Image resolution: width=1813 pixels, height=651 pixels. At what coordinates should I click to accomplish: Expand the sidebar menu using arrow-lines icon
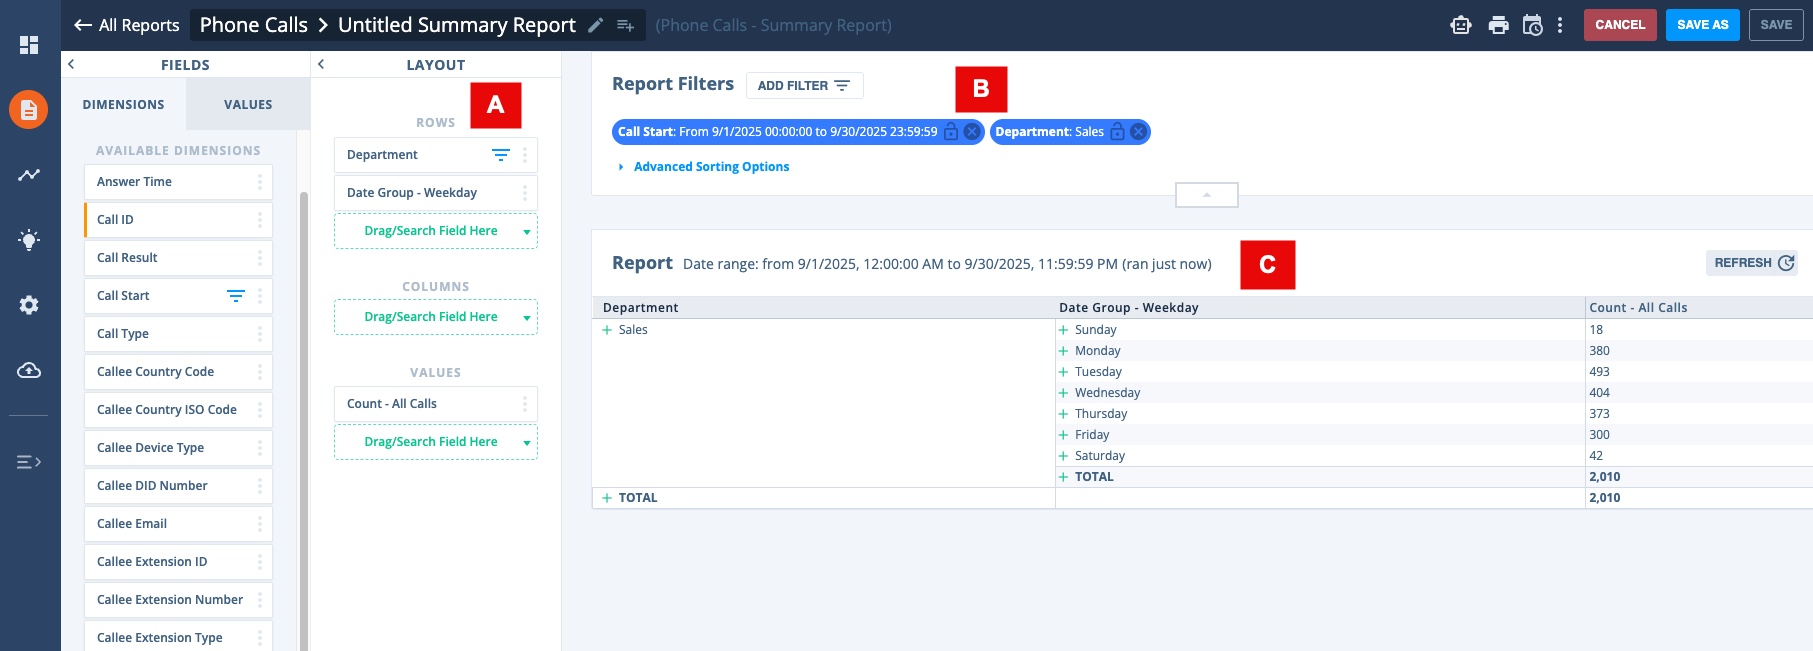[29, 462]
